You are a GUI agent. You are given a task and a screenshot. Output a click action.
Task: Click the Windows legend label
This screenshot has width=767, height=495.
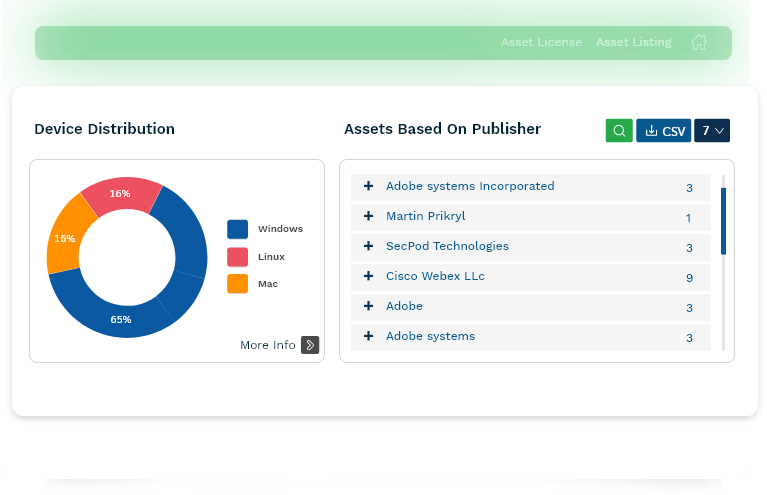pyautogui.click(x=280, y=229)
